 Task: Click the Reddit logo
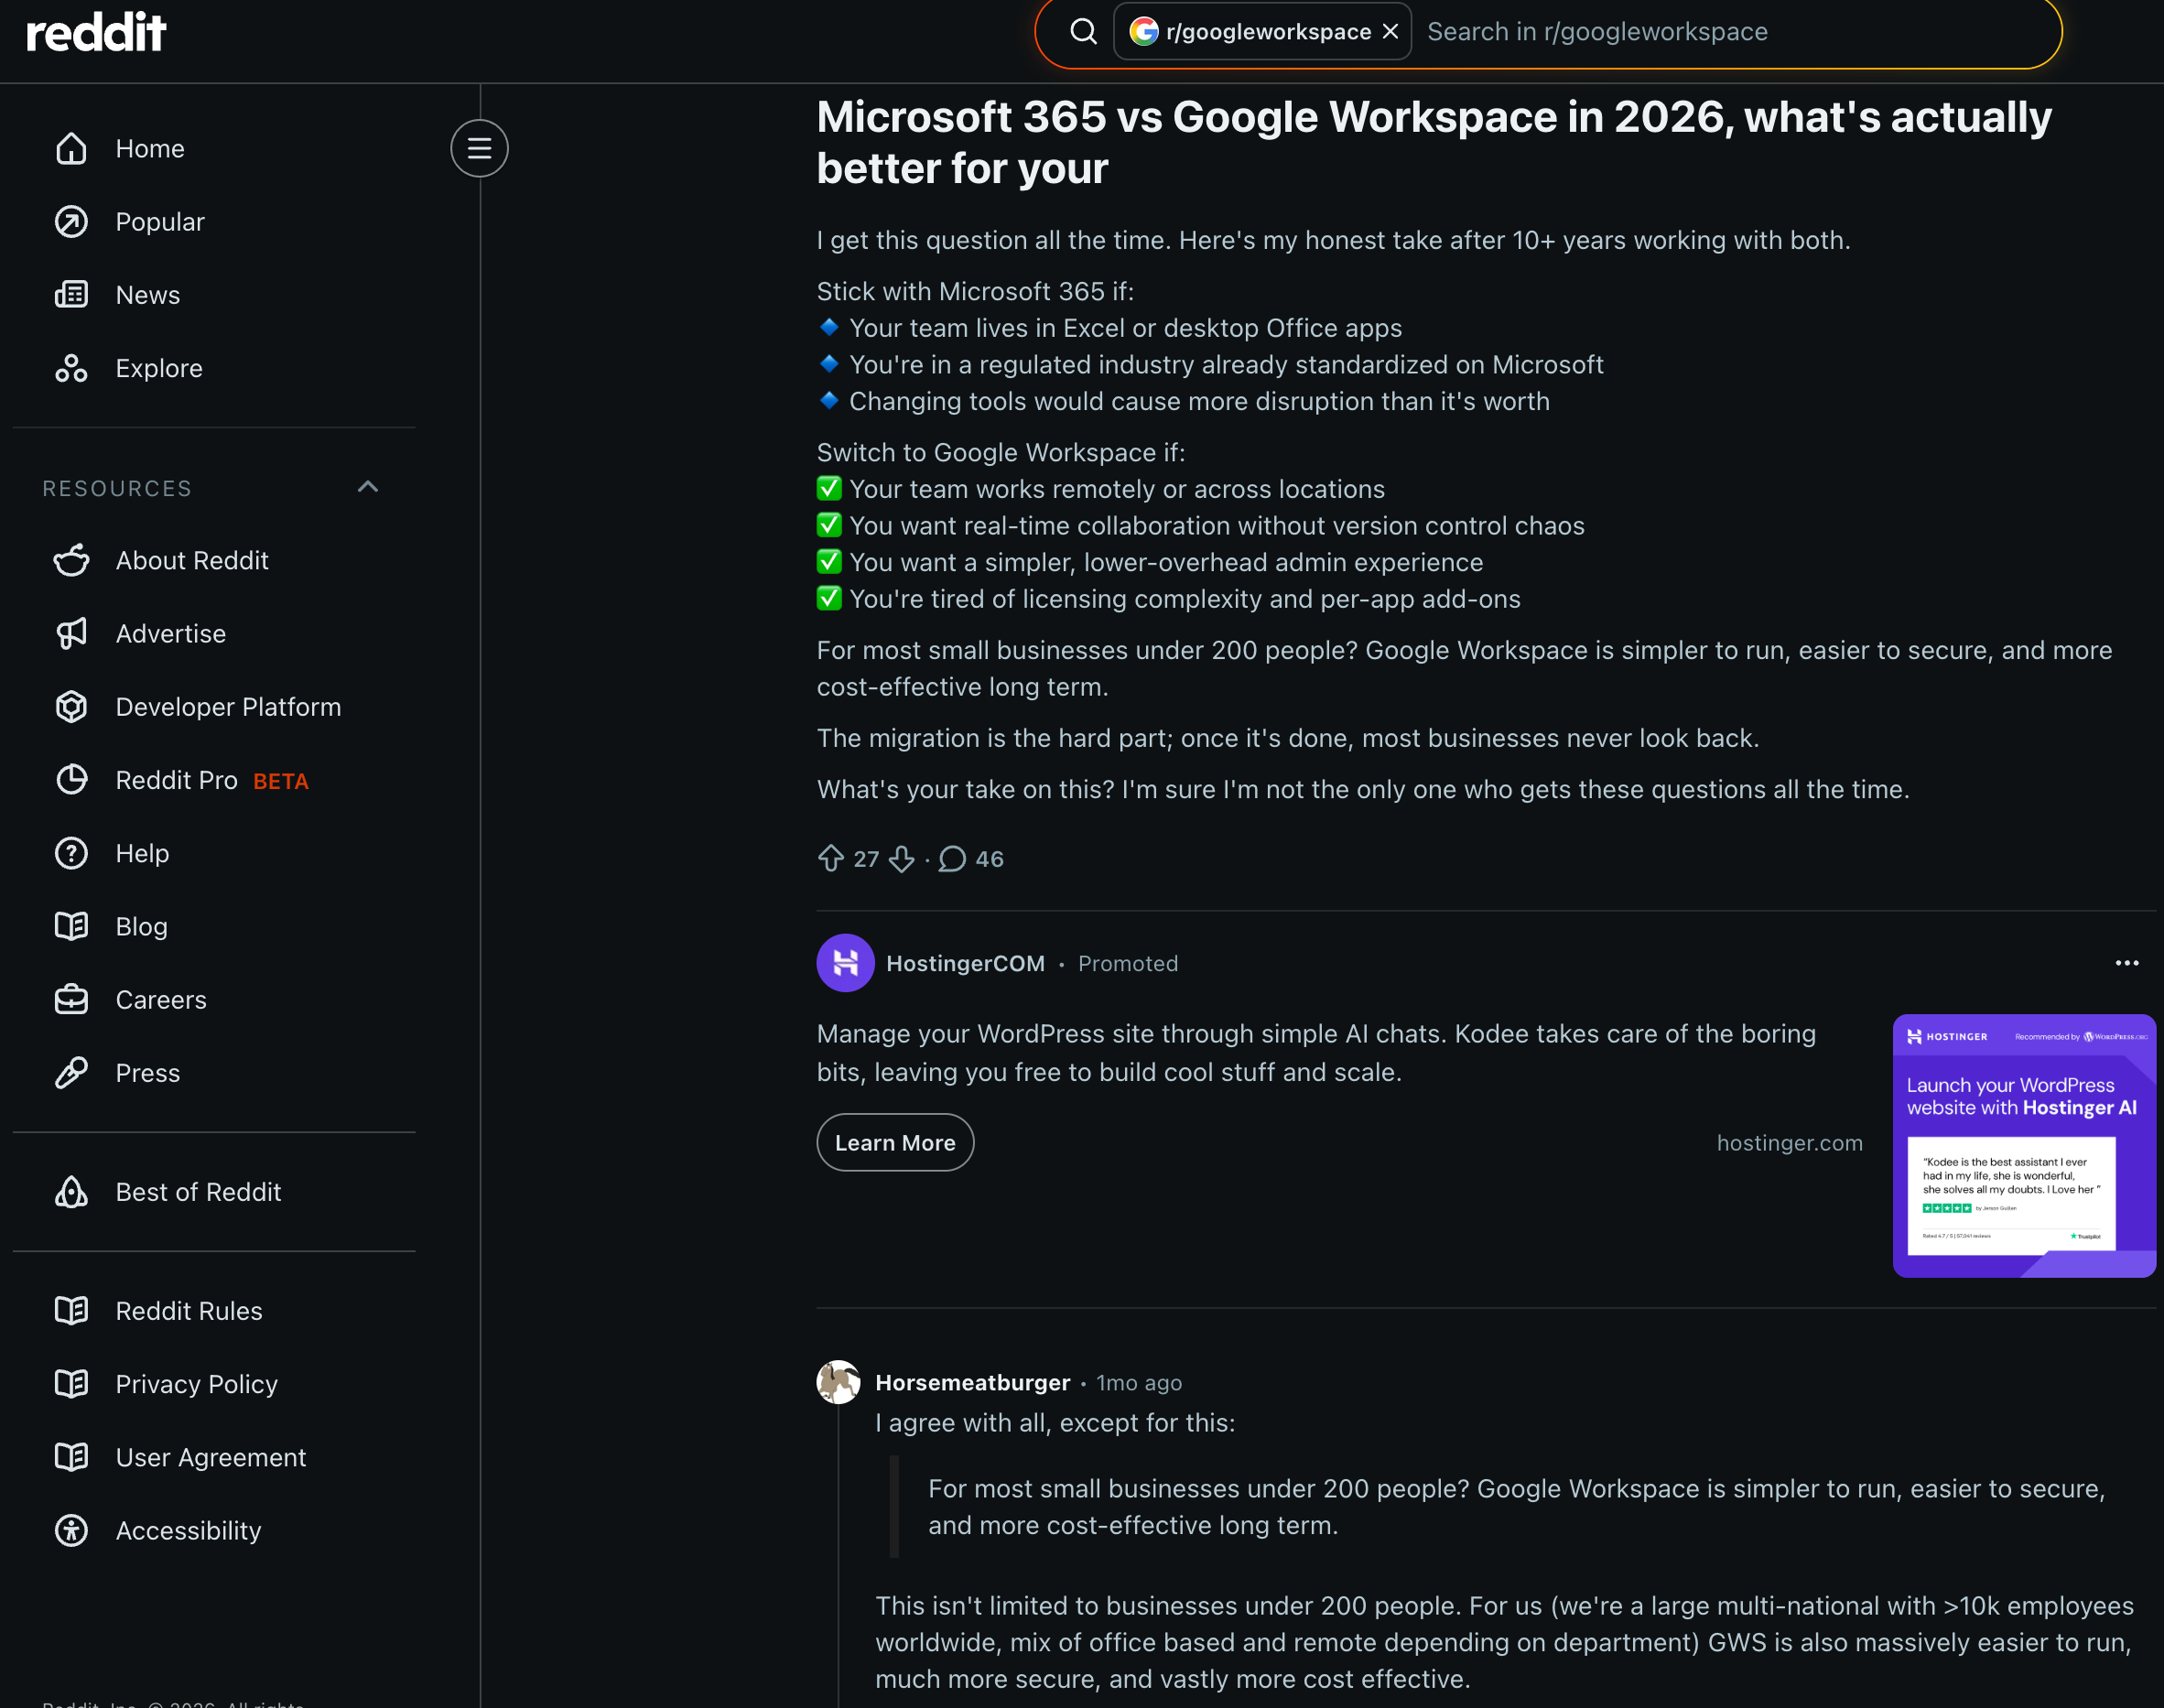96,32
